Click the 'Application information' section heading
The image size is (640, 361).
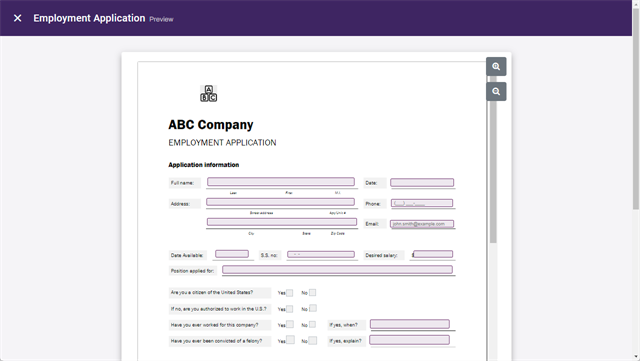204,165
